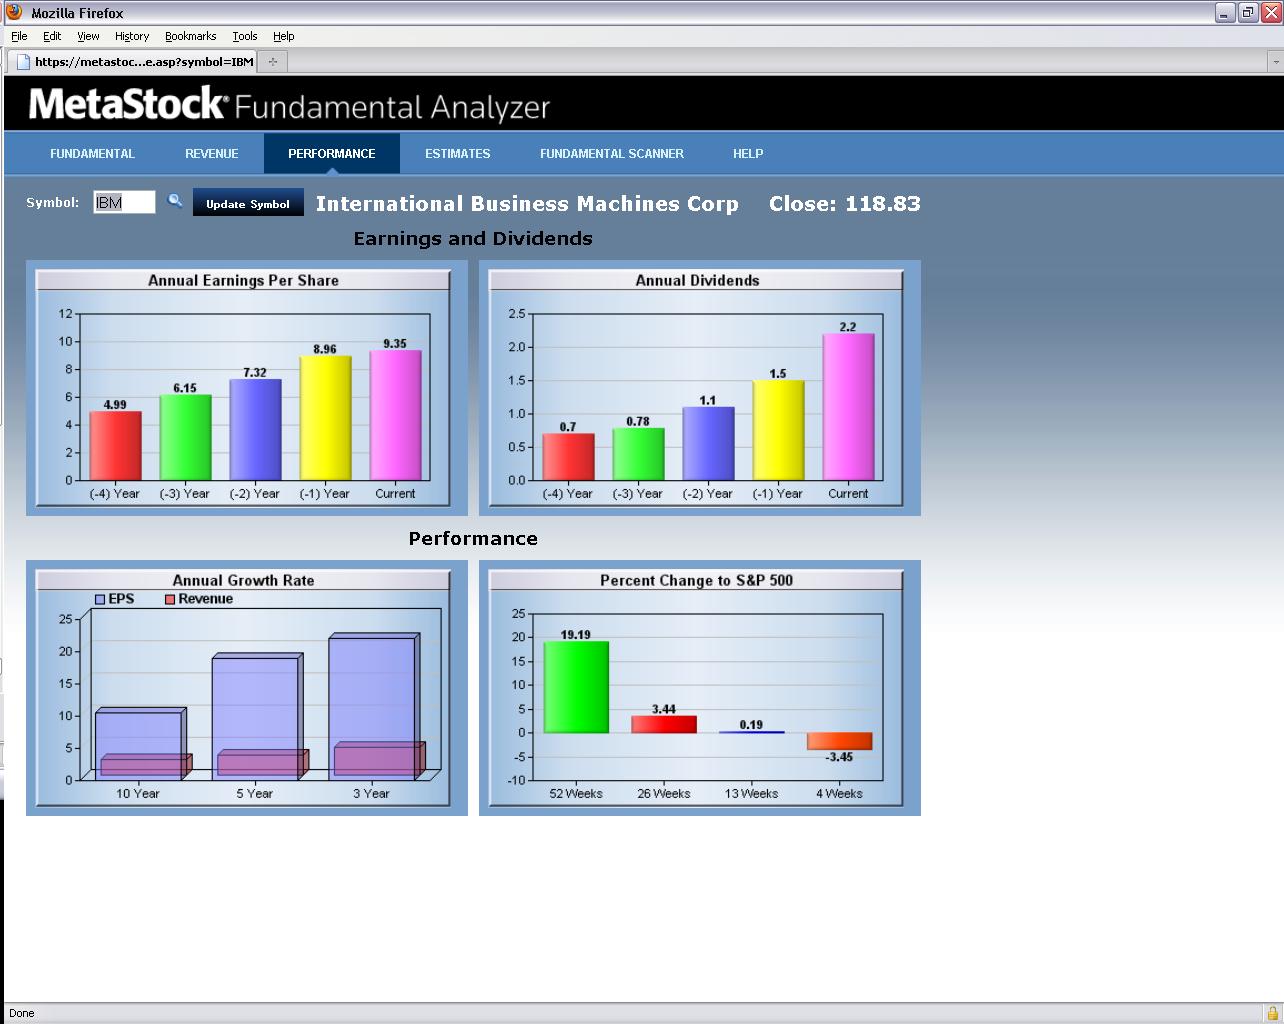This screenshot has width=1284, height=1024.
Task: Open the Bookmarks menu
Action: [x=190, y=36]
